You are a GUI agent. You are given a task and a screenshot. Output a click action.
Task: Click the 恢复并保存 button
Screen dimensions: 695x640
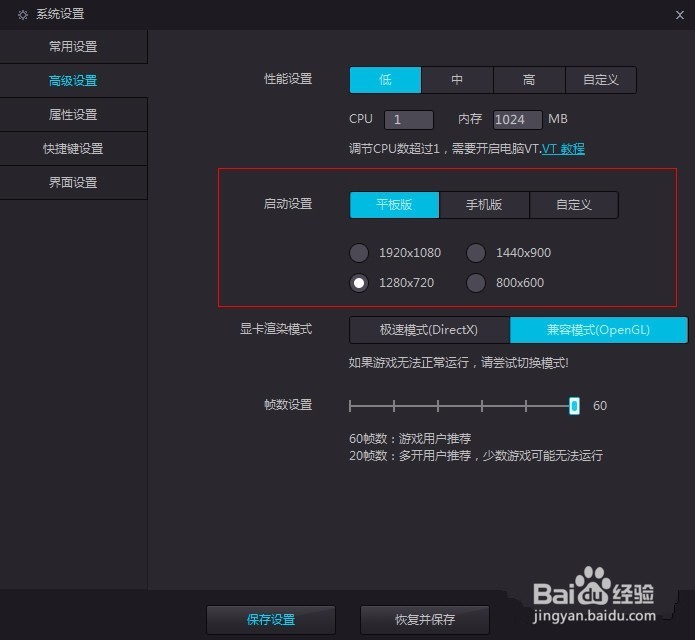click(x=425, y=620)
